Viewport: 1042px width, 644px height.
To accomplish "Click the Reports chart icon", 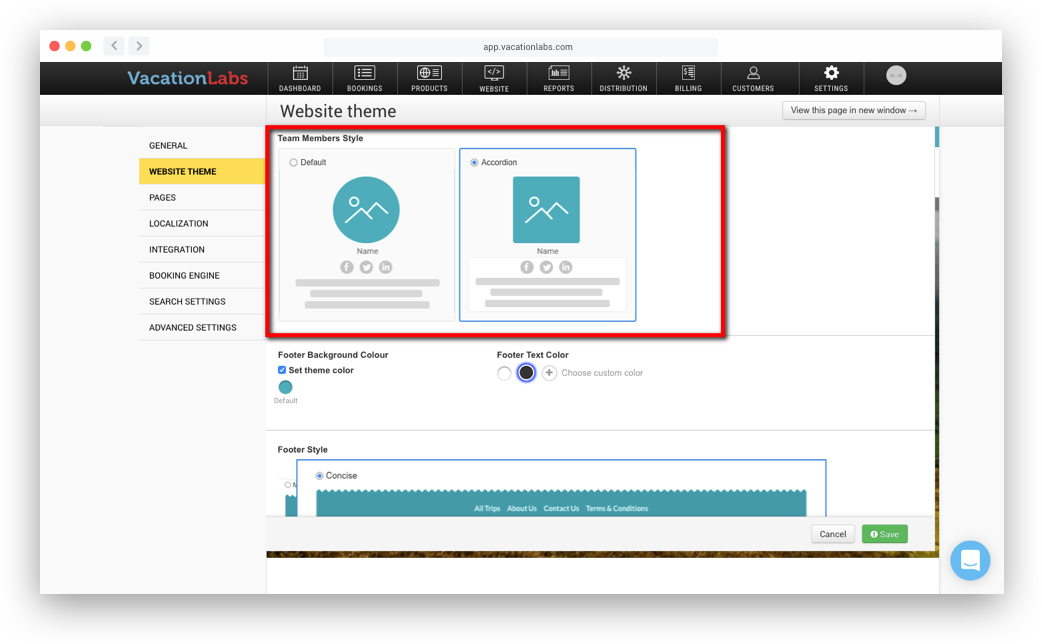I will click(558, 73).
